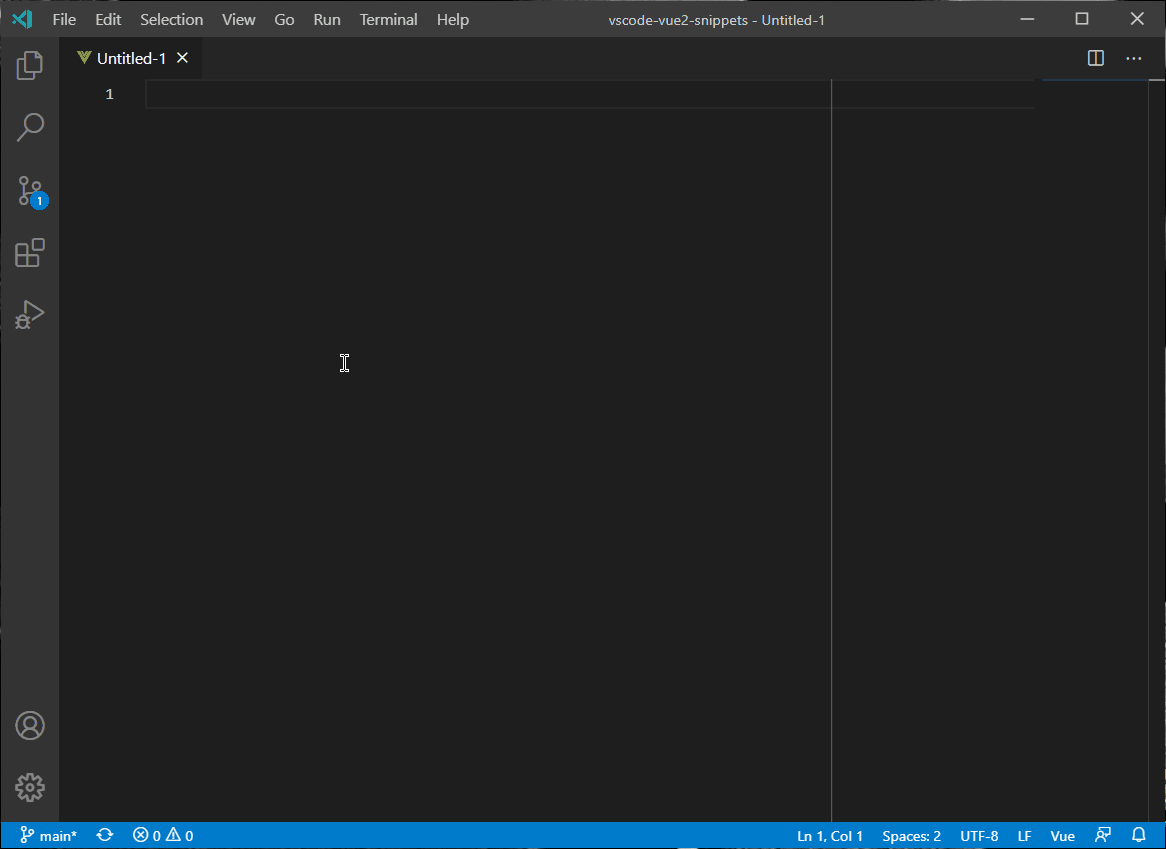
Task: Open the Run menu
Action: click(327, 20)
